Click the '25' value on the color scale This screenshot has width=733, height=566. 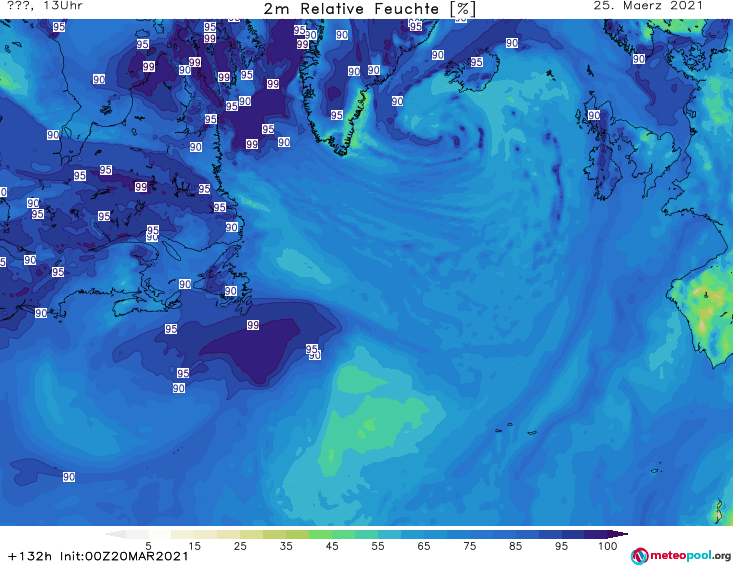click(x=240, y=546)
